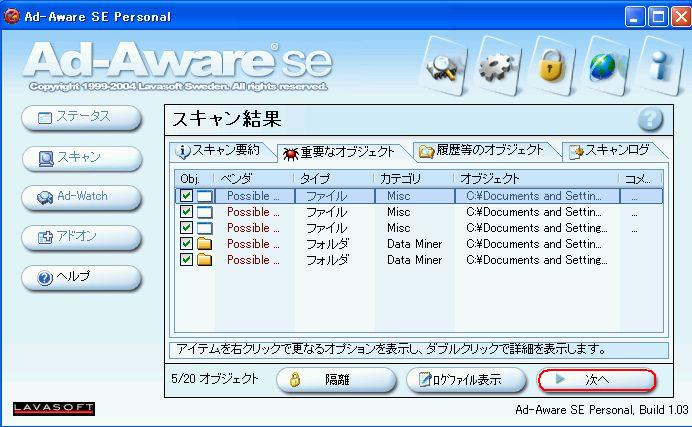Click the round help question-mark icon
This screenshot has height=427, width=692.
point(651,119)
